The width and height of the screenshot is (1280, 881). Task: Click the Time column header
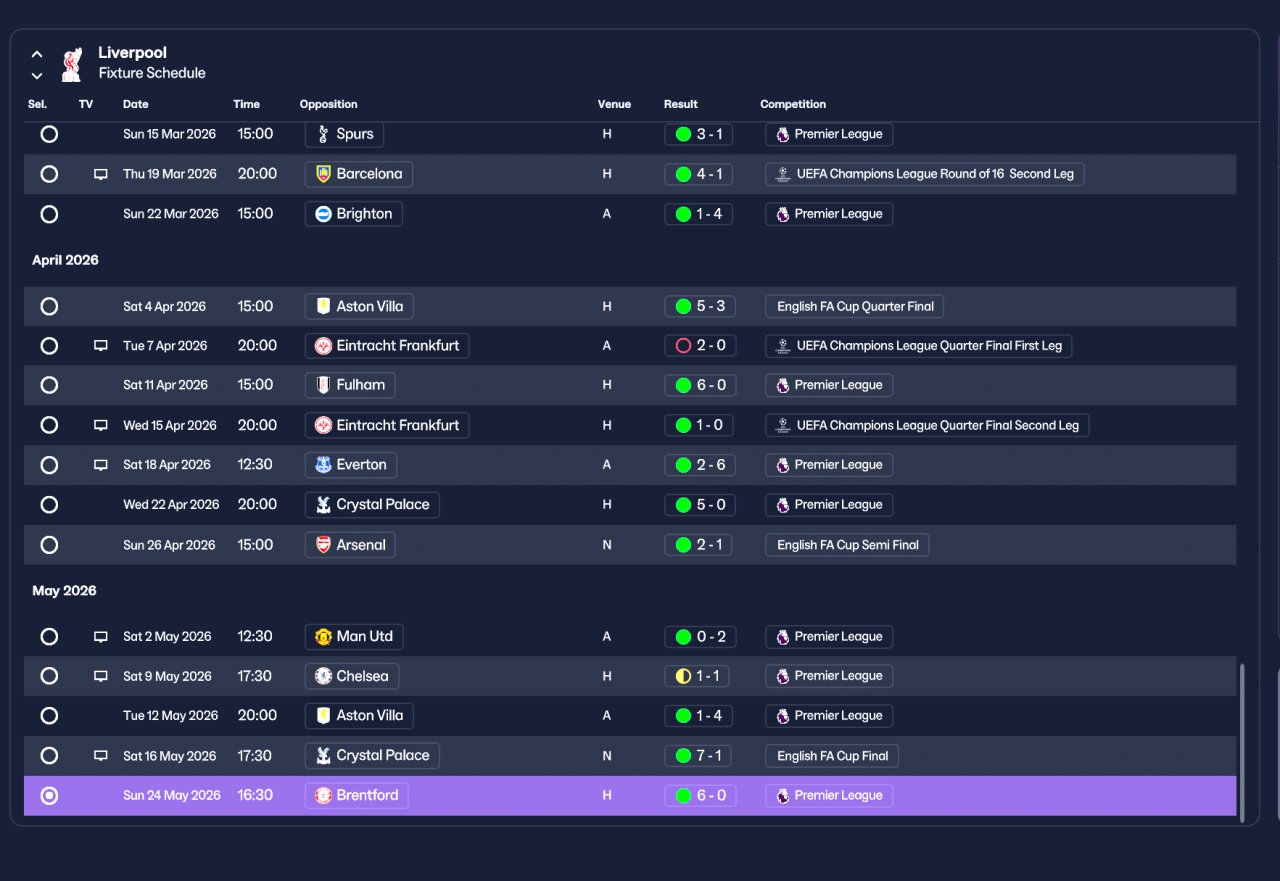pyautogui.click(x=247, y=104)
